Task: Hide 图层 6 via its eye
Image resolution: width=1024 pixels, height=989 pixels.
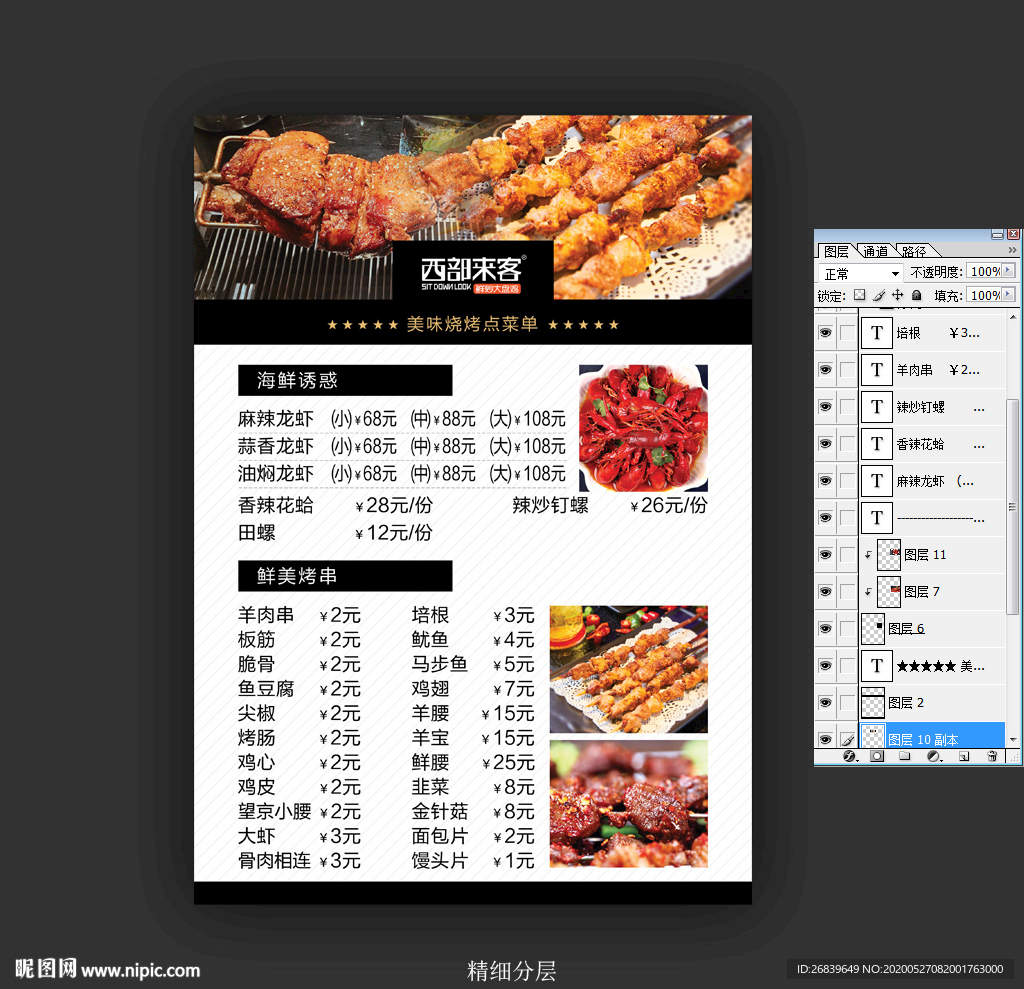Action: pyautogui.click(x=825, y=628)
